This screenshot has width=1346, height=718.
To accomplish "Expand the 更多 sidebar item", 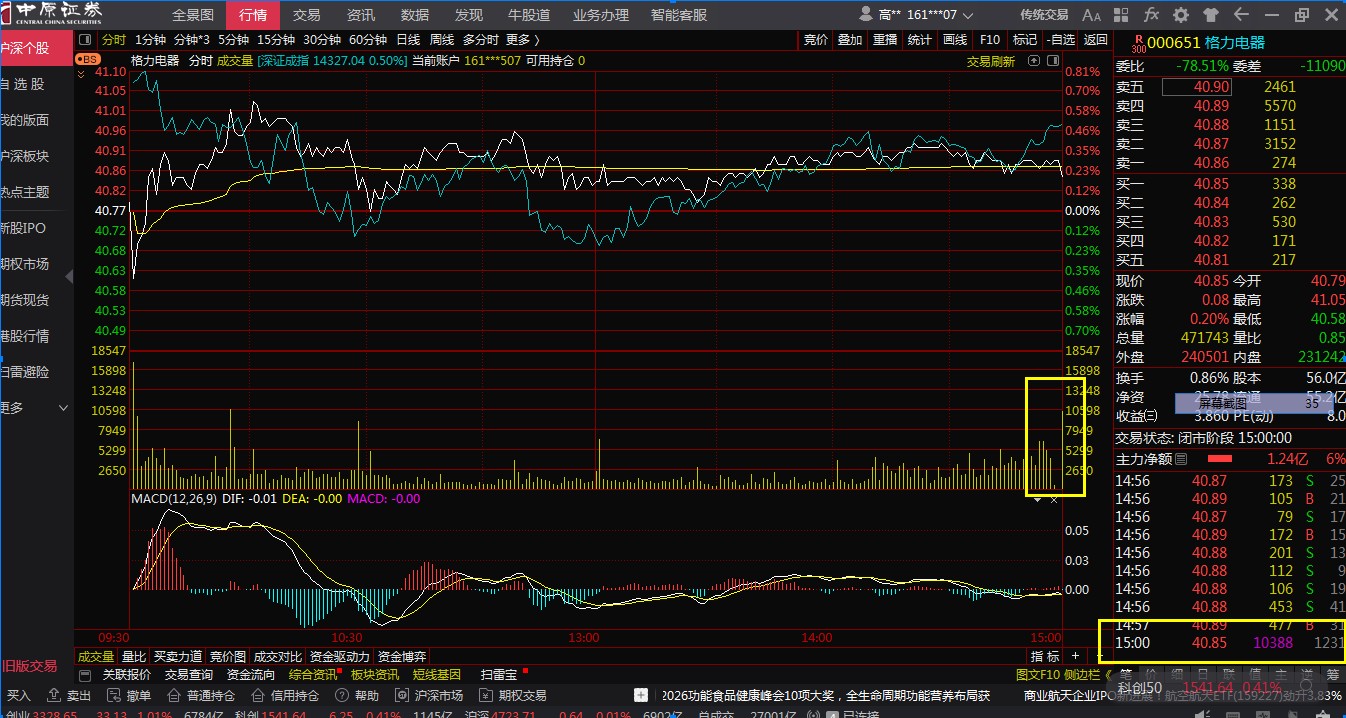I will coord(37,408).
